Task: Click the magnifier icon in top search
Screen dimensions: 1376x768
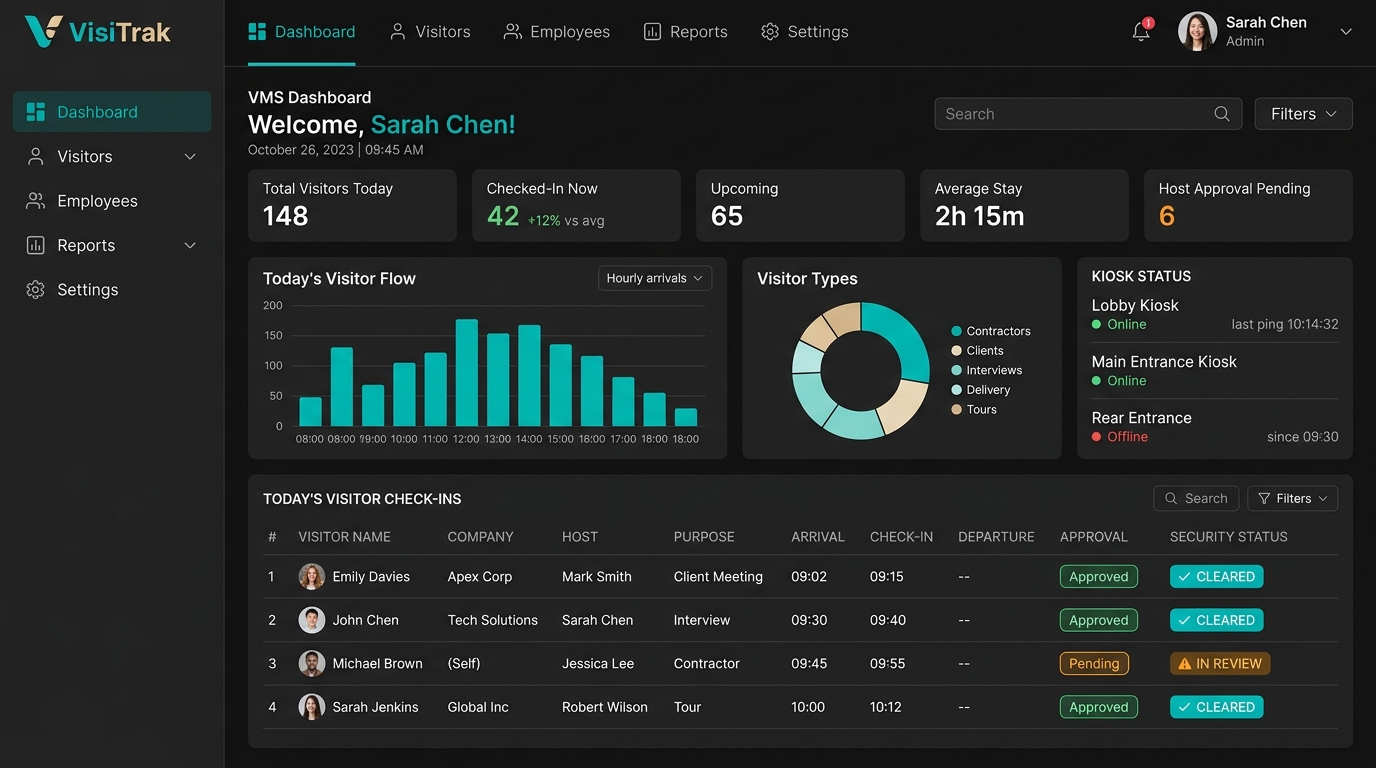Action: pyautogui.click(x=1221, y=114)
